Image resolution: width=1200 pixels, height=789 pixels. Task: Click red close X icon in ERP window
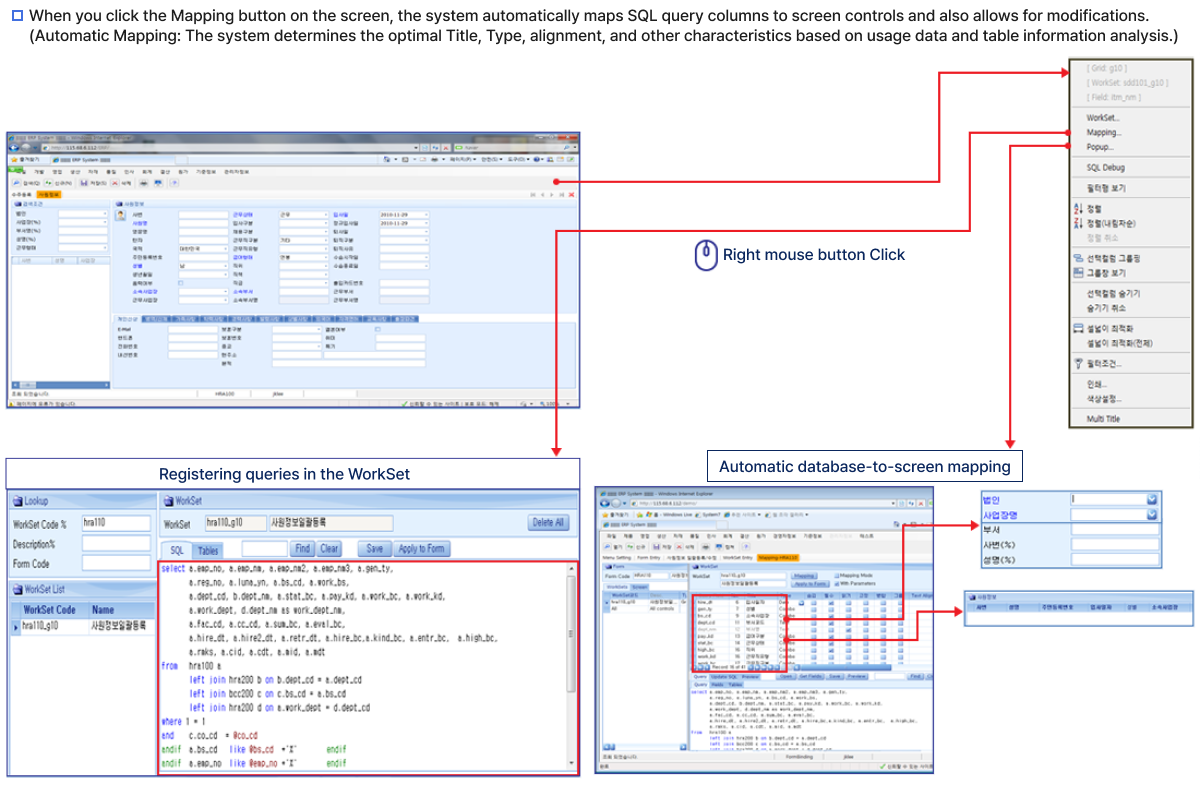click(571, 195)
